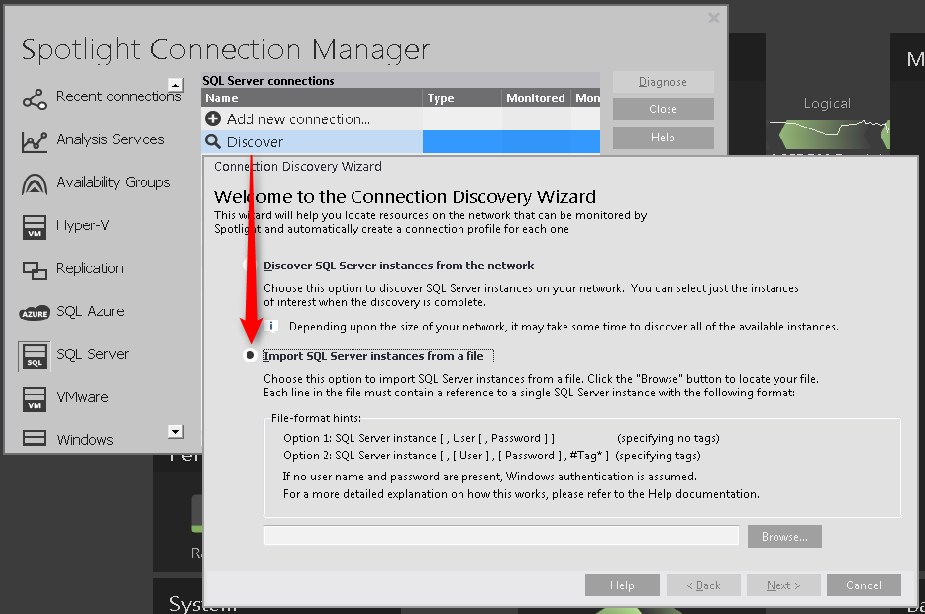
Task: Click the Recent connections icon
Action: click(x=34, y=98)
